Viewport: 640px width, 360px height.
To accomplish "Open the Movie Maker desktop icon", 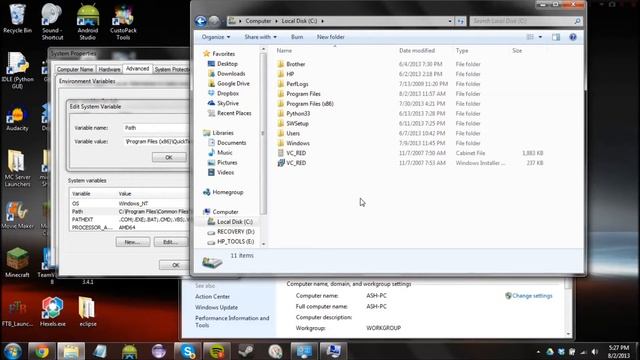I will (x=17, y=215).
